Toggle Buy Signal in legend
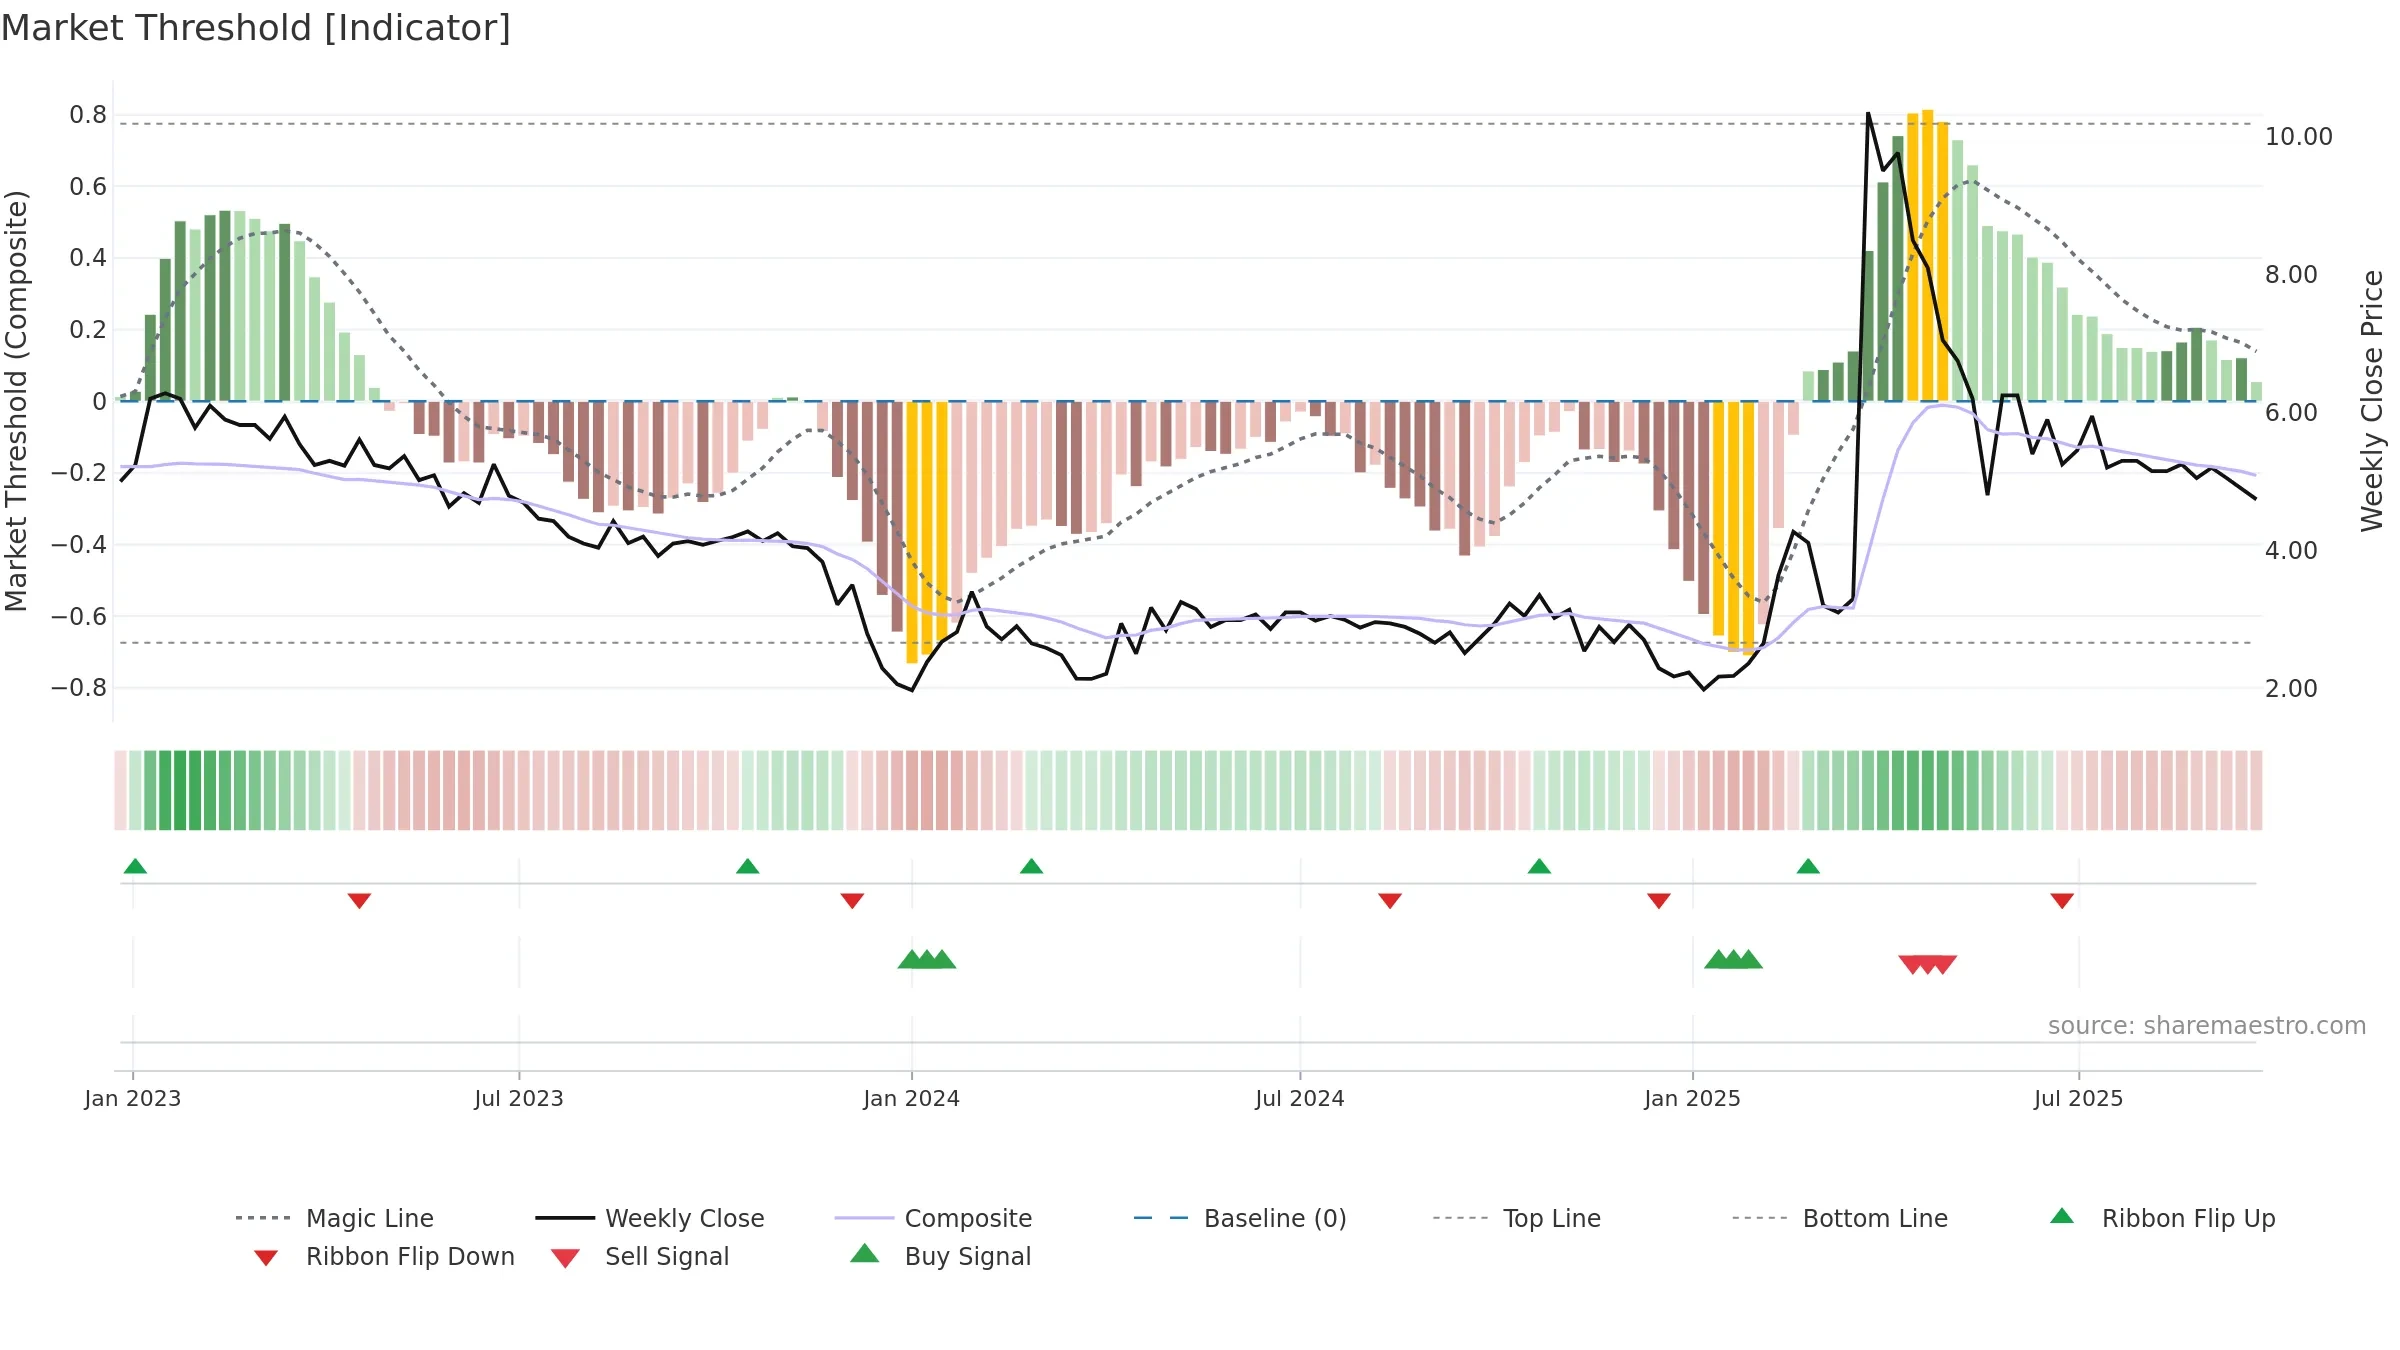Viewport: 2400px width, 1350px height. tap(940, 1256)
